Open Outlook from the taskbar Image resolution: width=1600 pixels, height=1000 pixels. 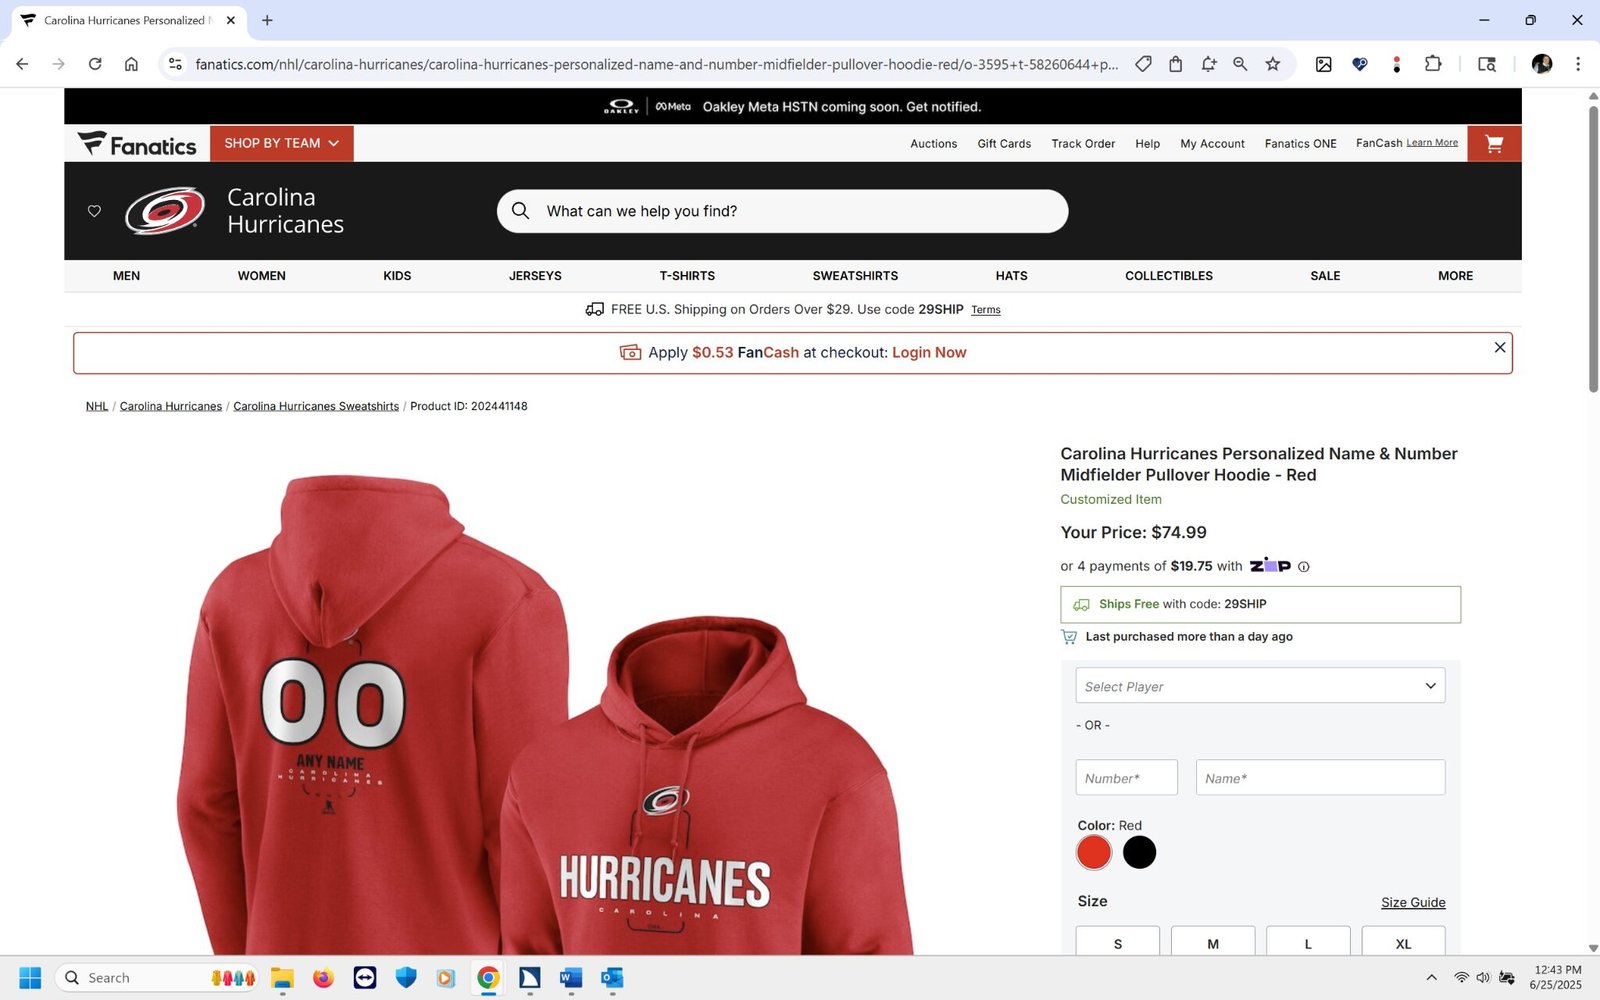pyautogui.click(x=612, y=978)
